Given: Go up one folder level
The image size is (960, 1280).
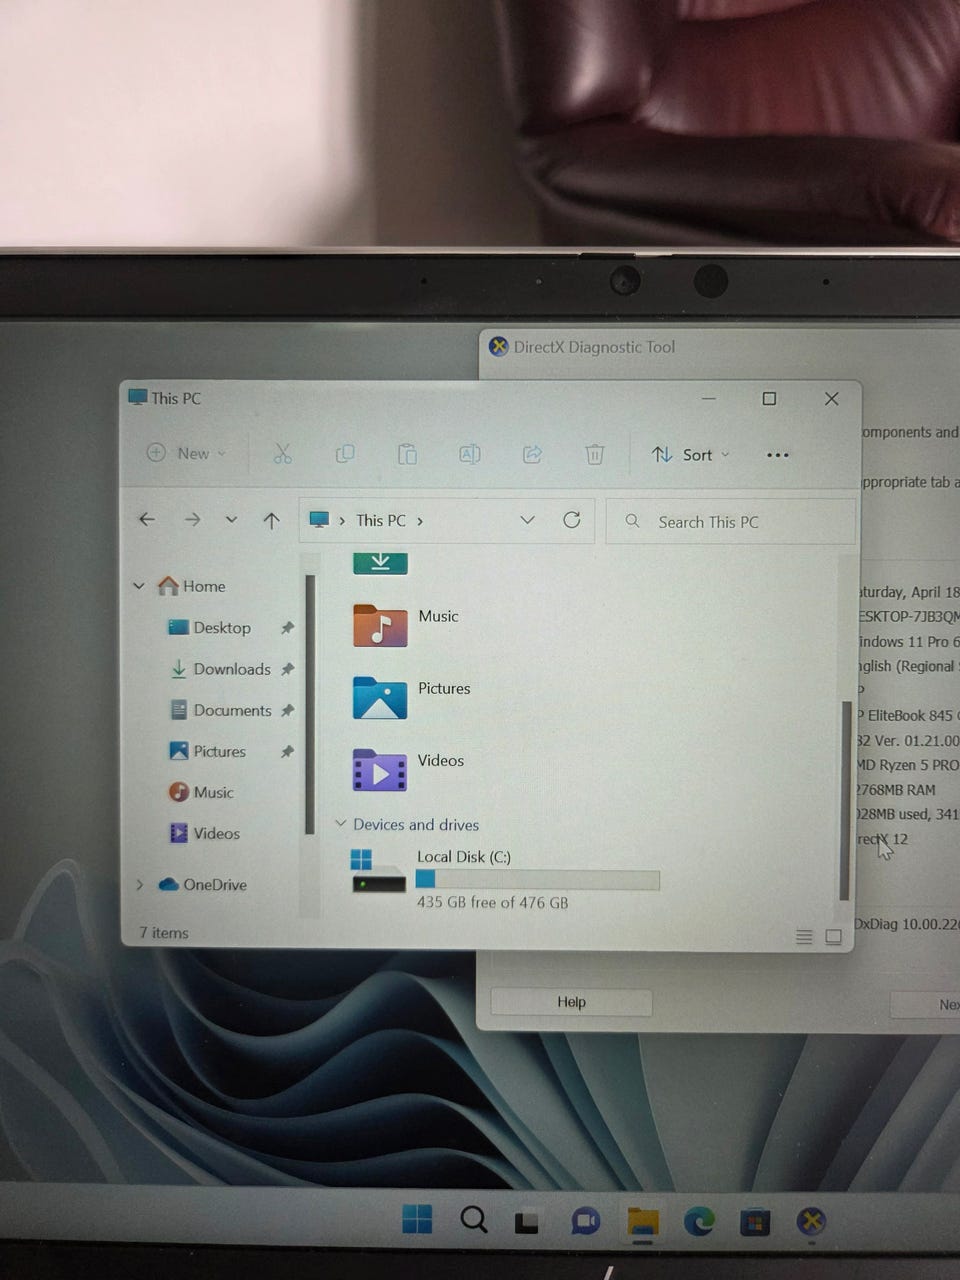Looking at the screenshot, I should click(x=271, y=520).
